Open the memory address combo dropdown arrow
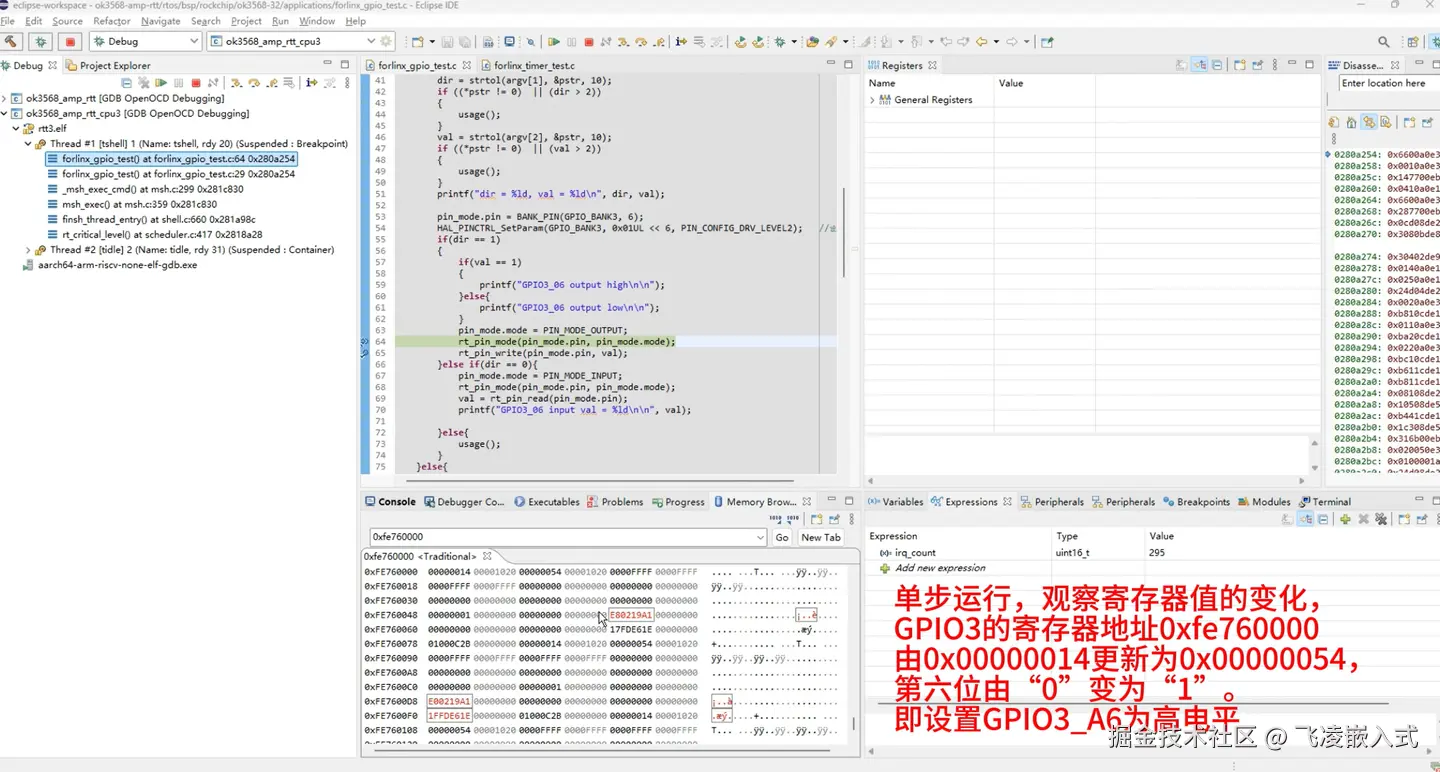Screen dimensions: 1440x772 (760, 537)
